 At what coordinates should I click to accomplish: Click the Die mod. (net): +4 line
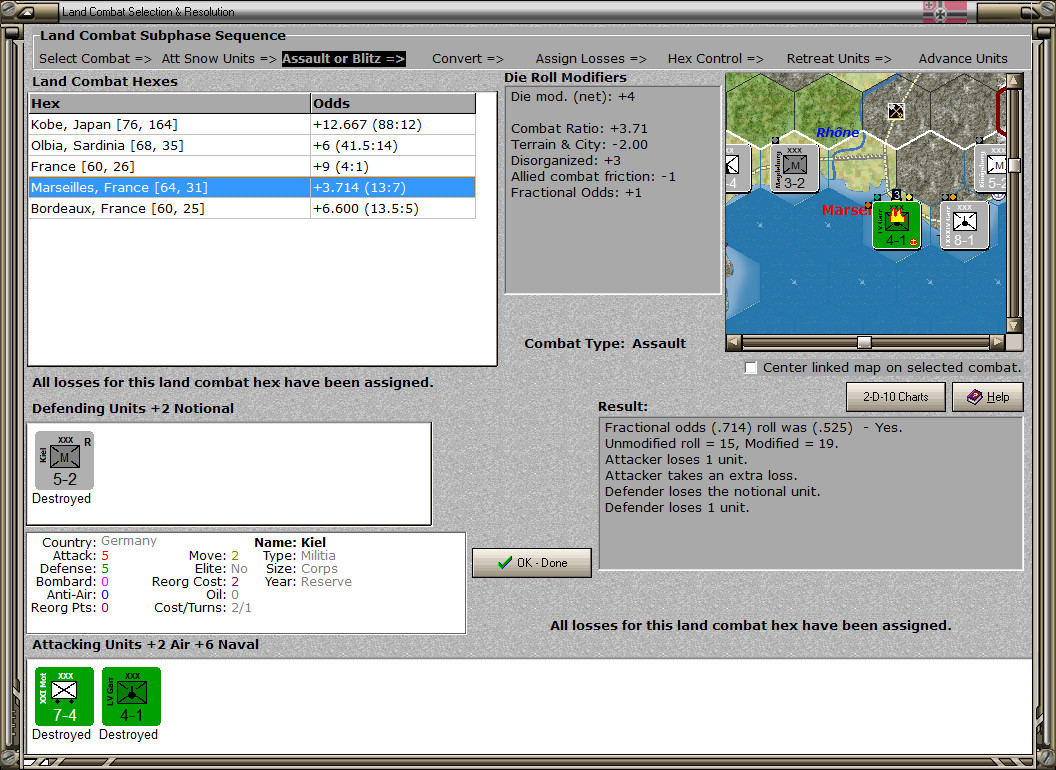point(572,96)
